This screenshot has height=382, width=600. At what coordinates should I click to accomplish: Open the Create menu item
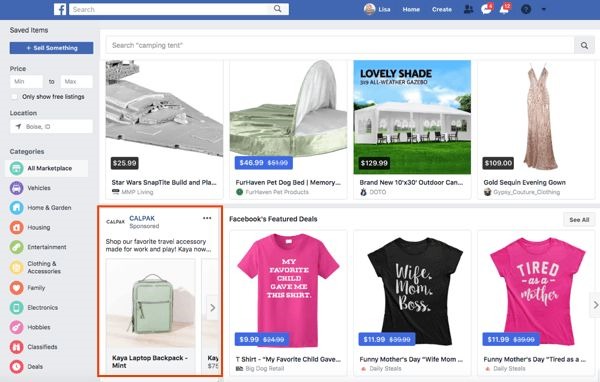[x=442, y=9]
